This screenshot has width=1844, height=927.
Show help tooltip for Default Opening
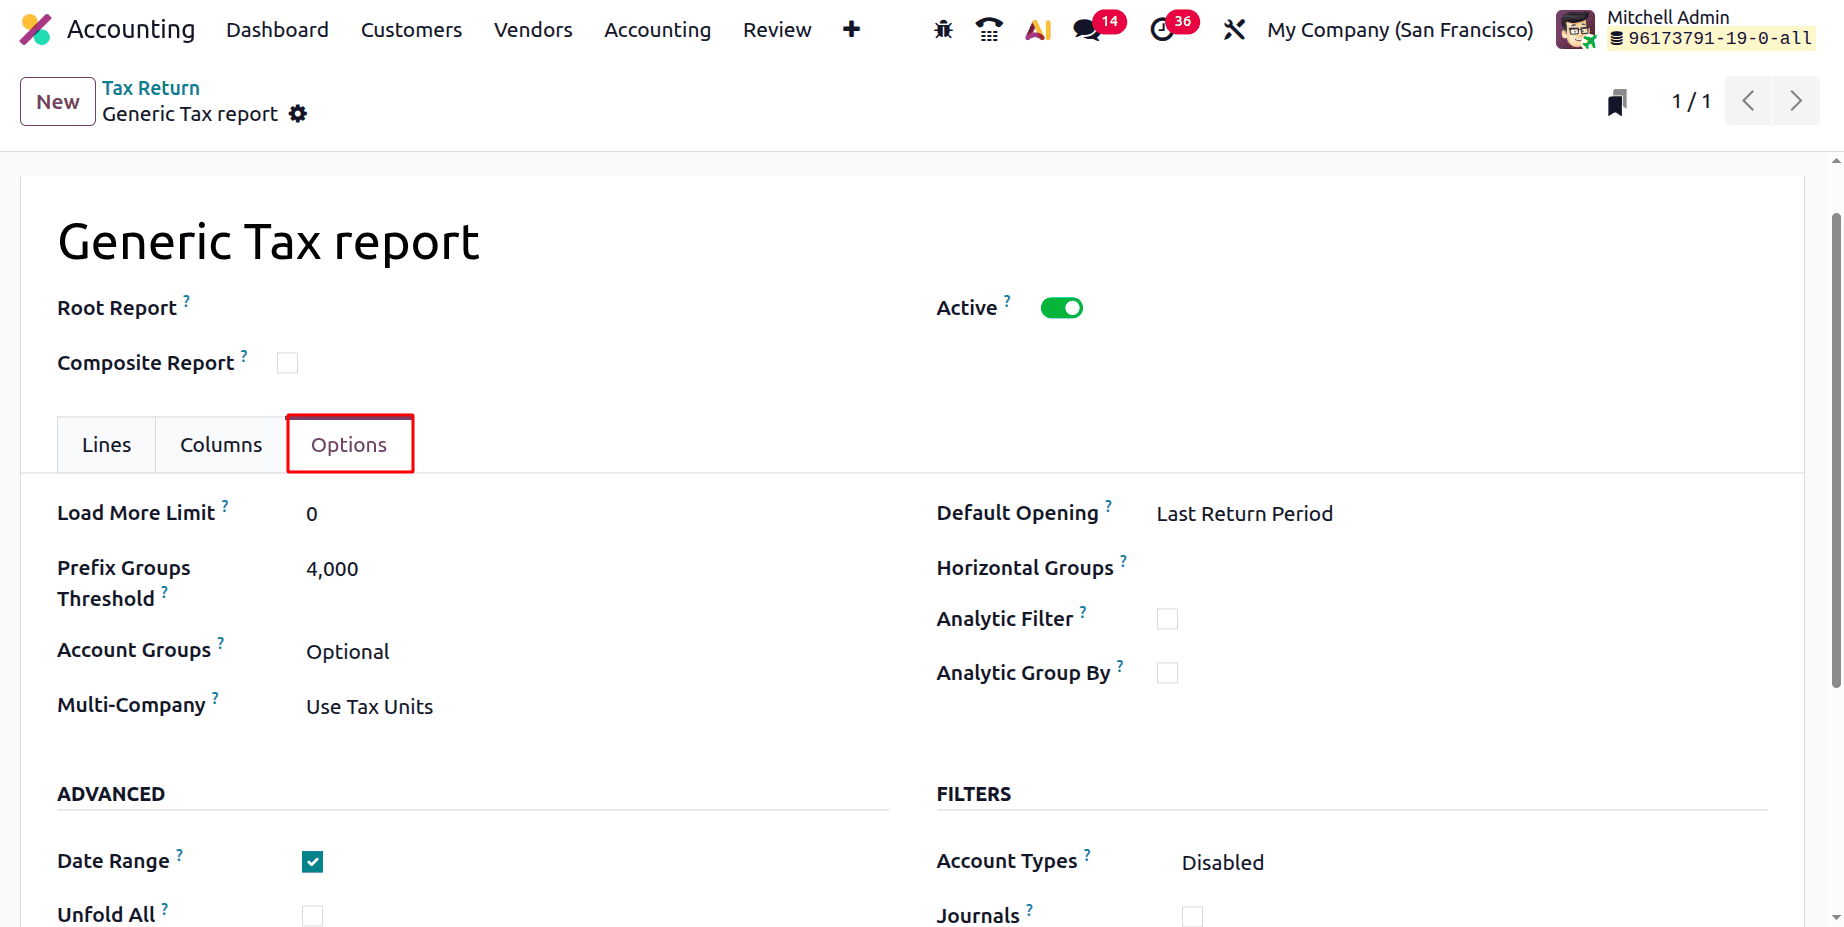pos(1108,505)
